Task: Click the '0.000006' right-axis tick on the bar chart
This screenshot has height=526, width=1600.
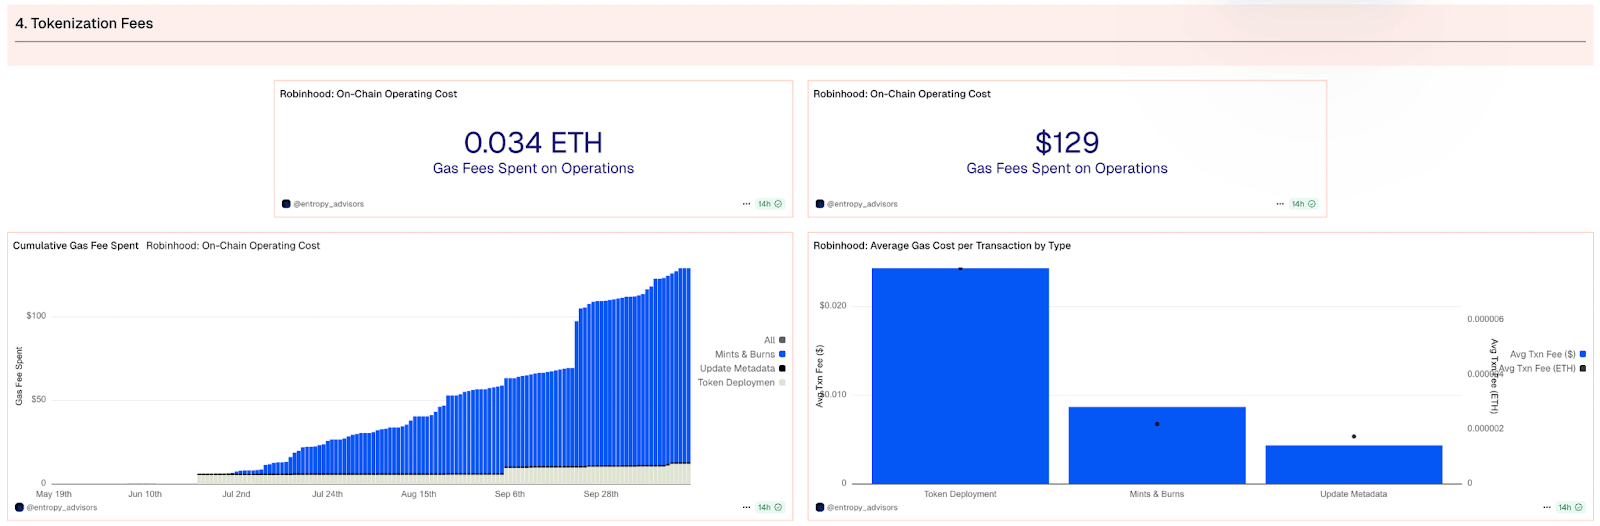Action: (1485, 319)
